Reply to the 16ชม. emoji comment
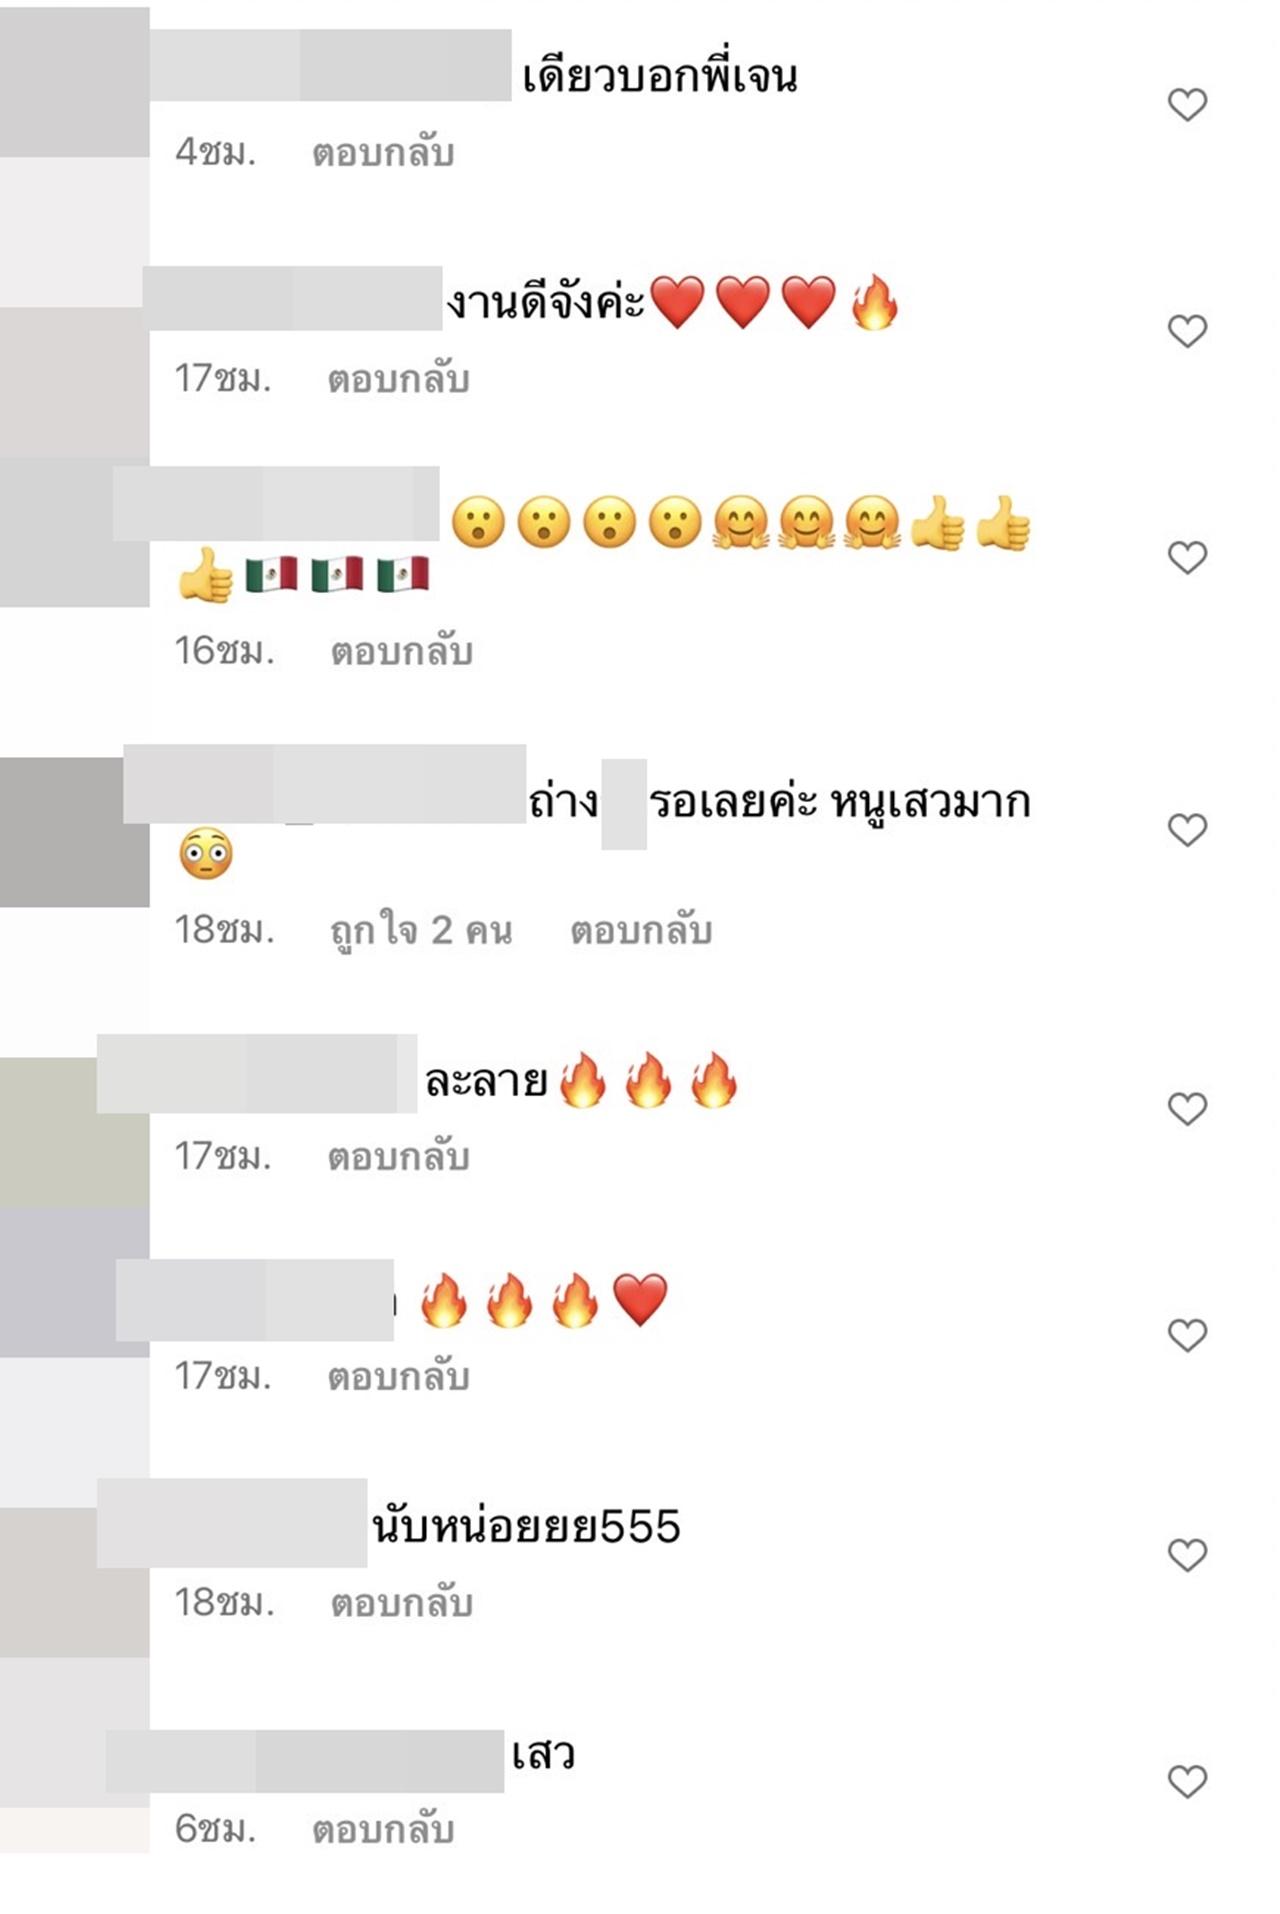The width and height of the screenshot is (1280, 1914). [x=402, y=652]
